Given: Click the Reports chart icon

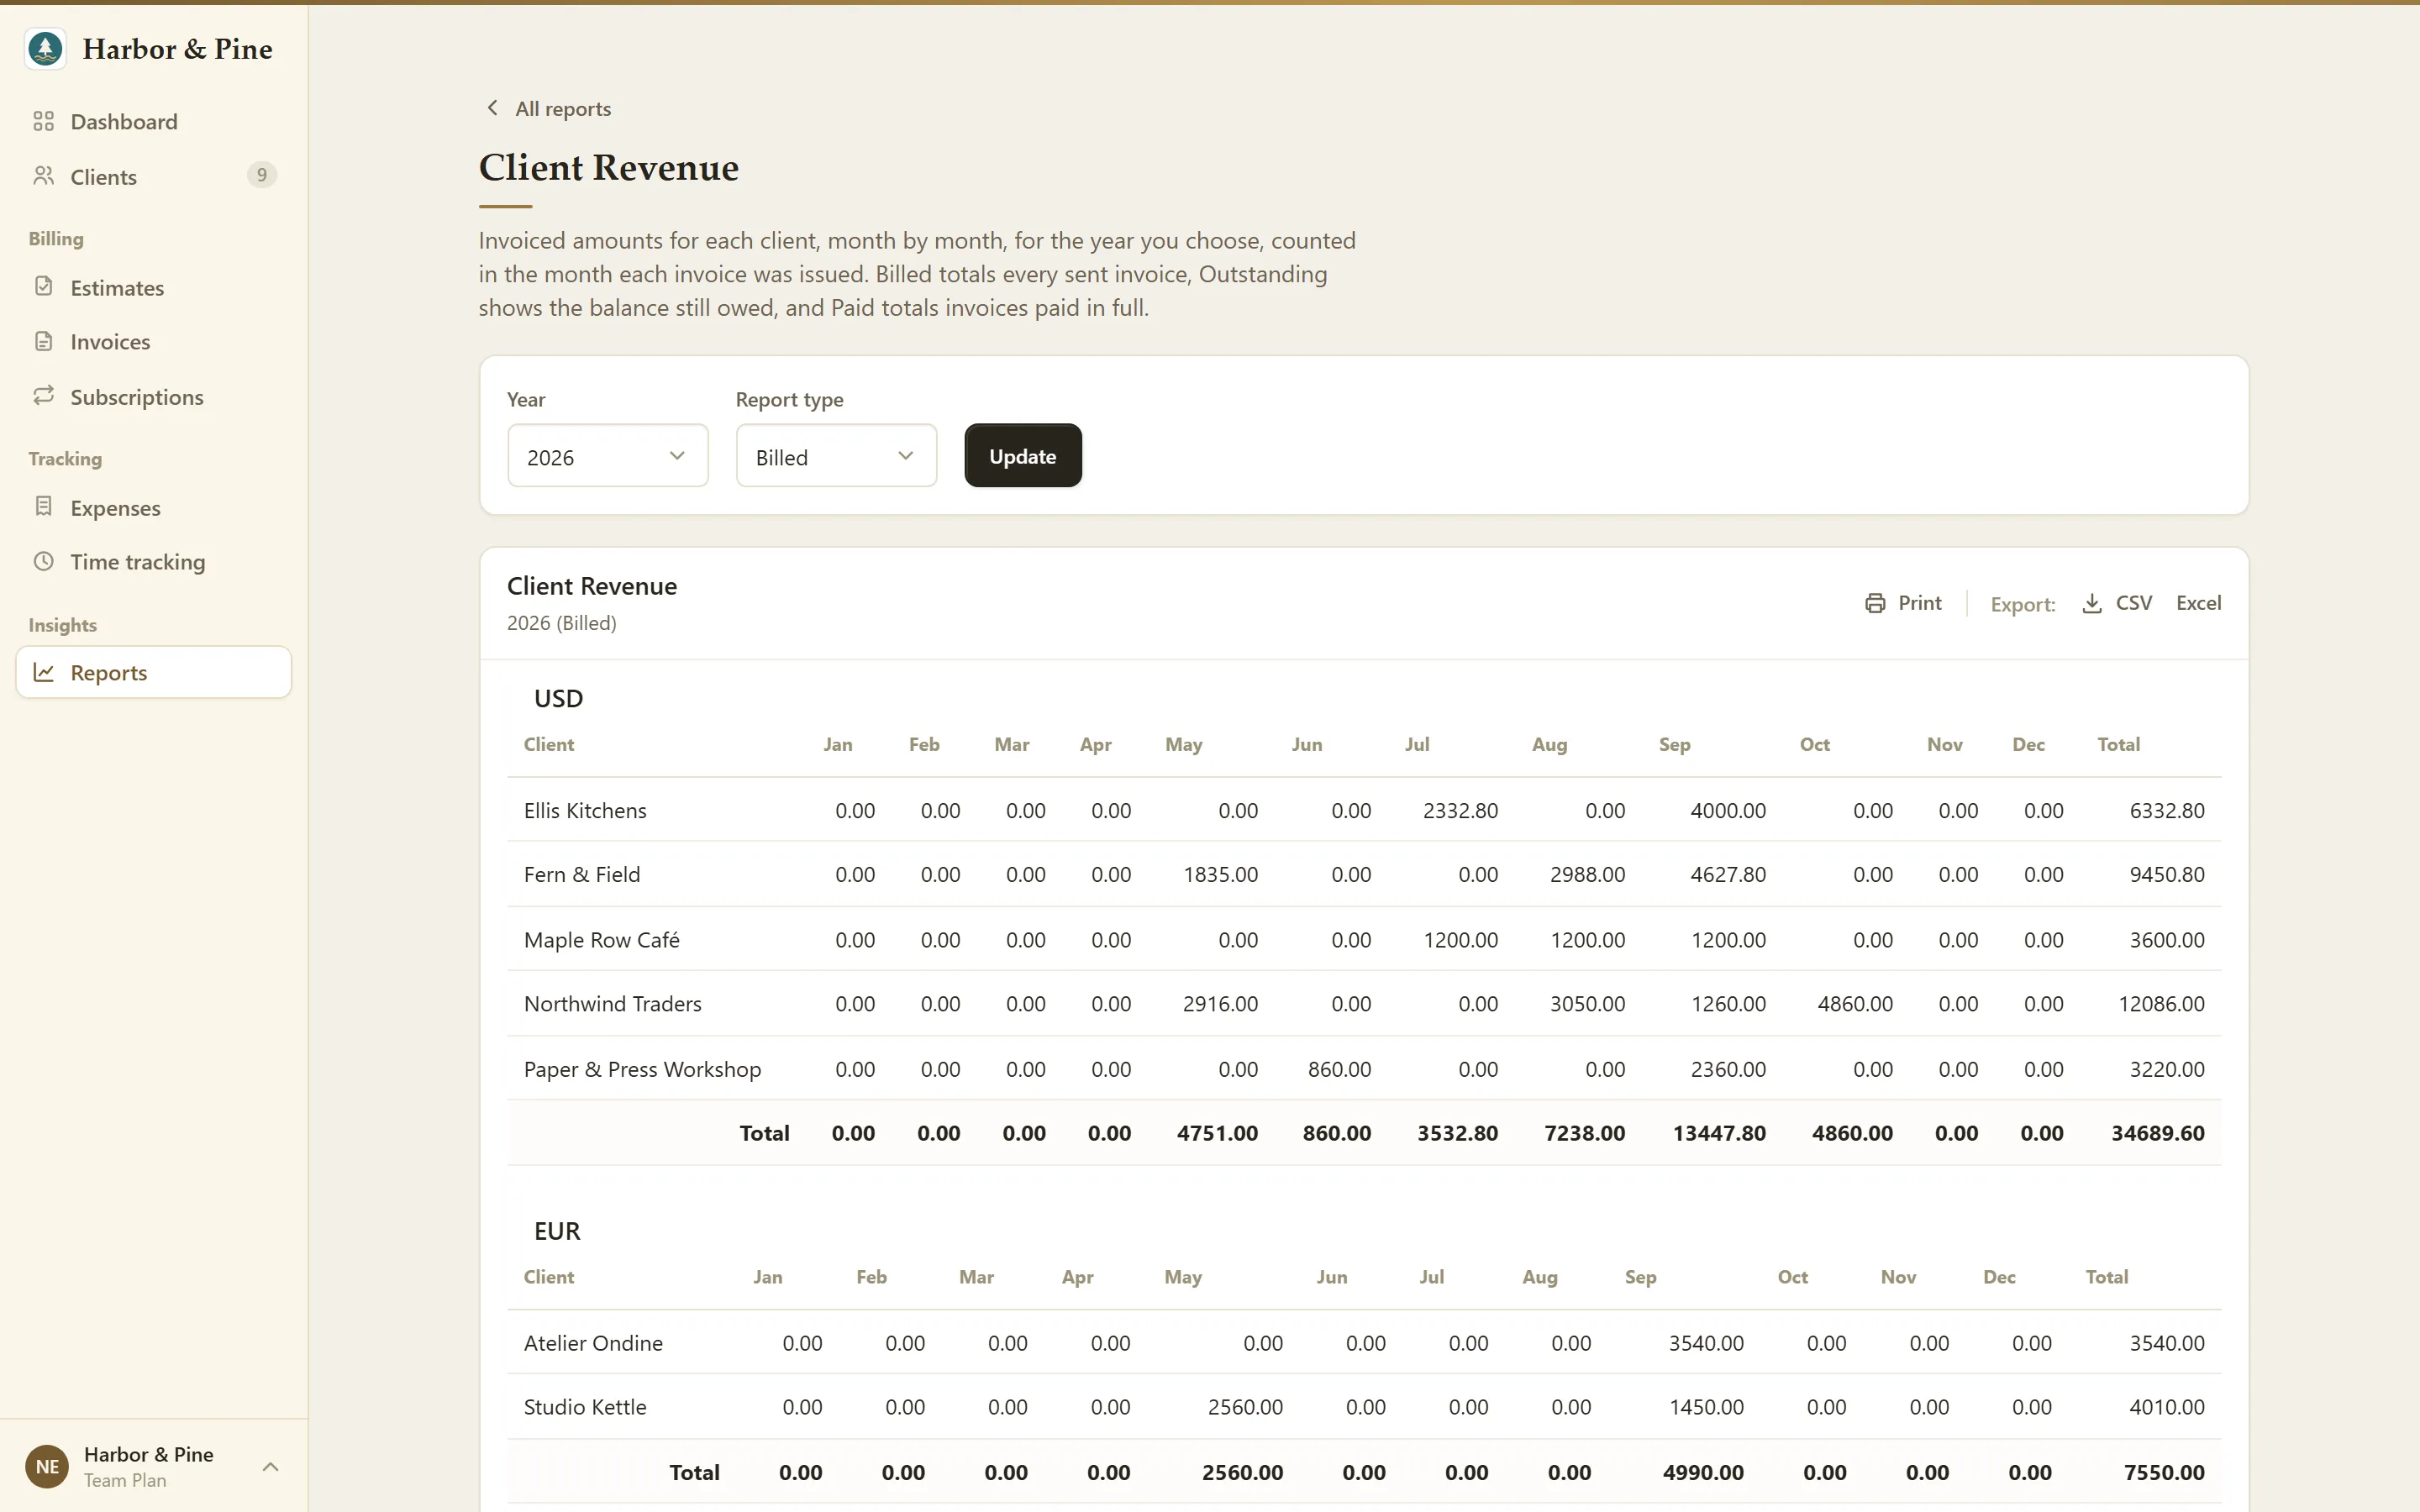Looking at the screenshot, I should (x=43, y=672).
